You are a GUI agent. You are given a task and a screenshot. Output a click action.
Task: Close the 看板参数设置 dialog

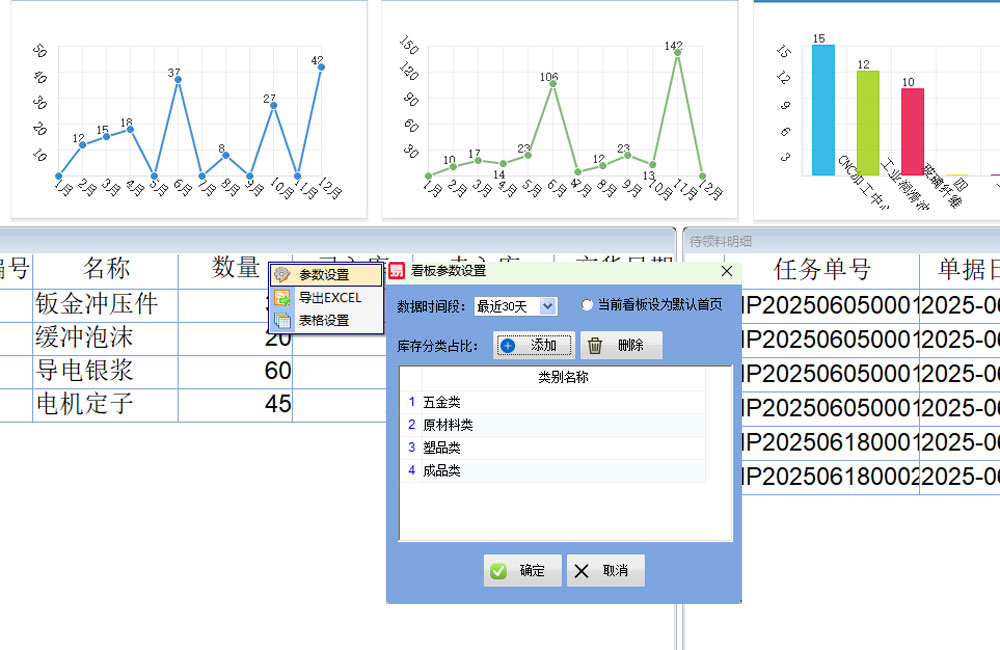[727, 271]
